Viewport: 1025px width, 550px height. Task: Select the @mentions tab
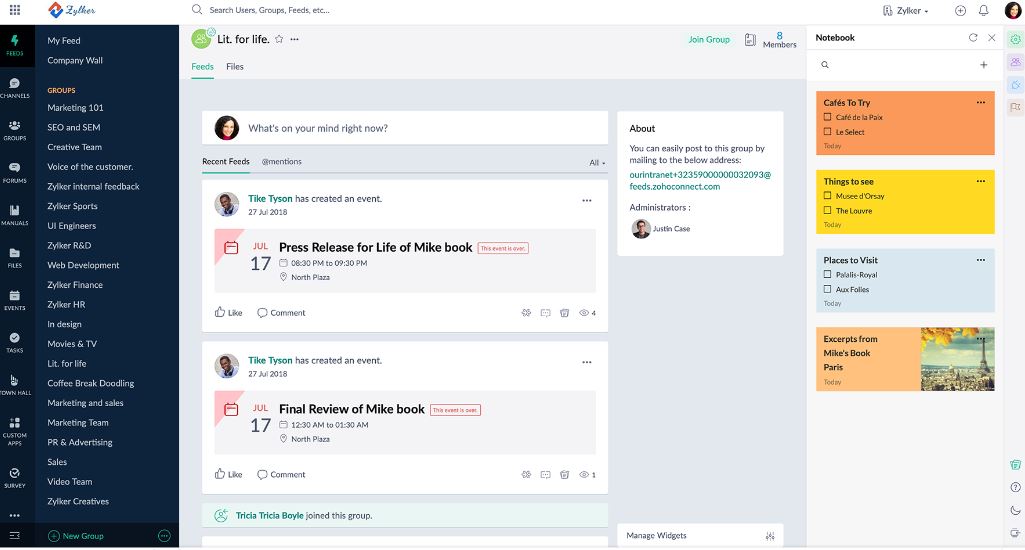coord(282,162)
